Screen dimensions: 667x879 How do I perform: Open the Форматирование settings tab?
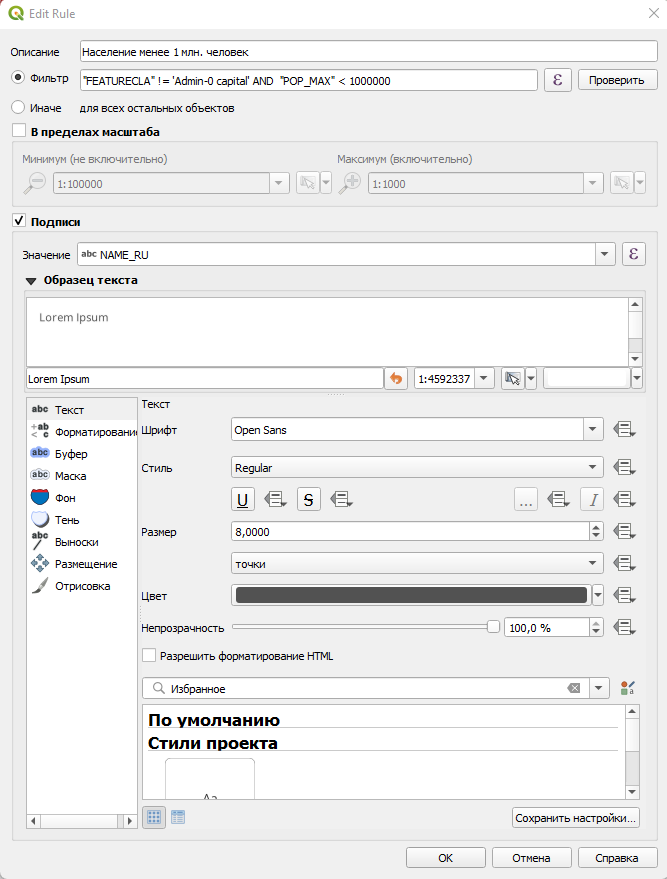[82, 432]
